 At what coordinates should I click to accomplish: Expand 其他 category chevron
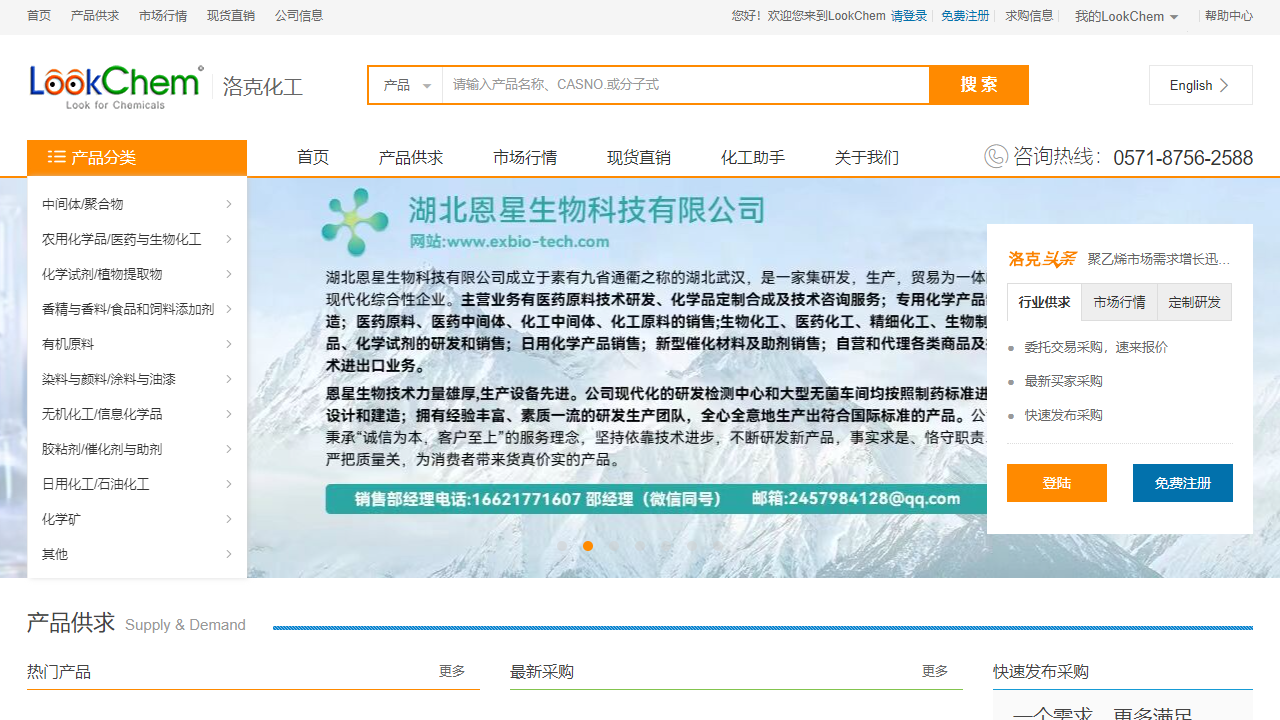[229, 554]
